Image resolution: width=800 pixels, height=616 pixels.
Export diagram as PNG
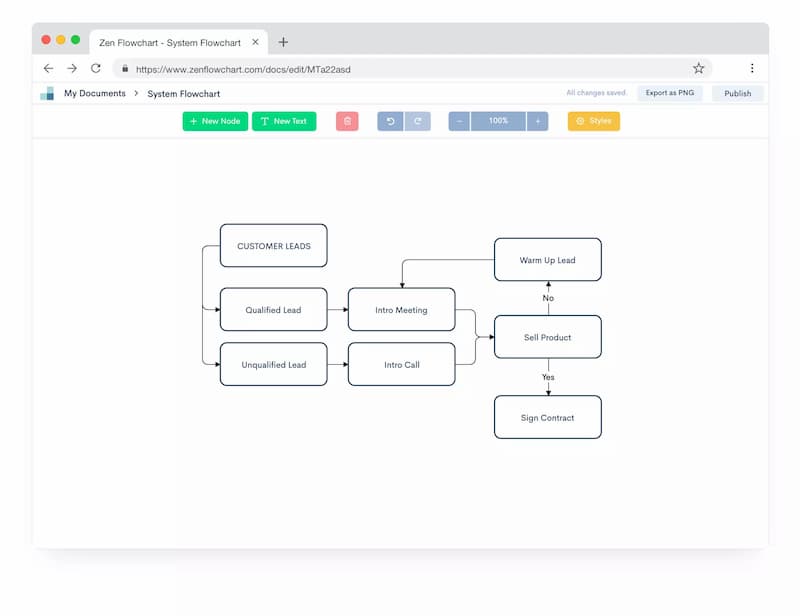669,93
